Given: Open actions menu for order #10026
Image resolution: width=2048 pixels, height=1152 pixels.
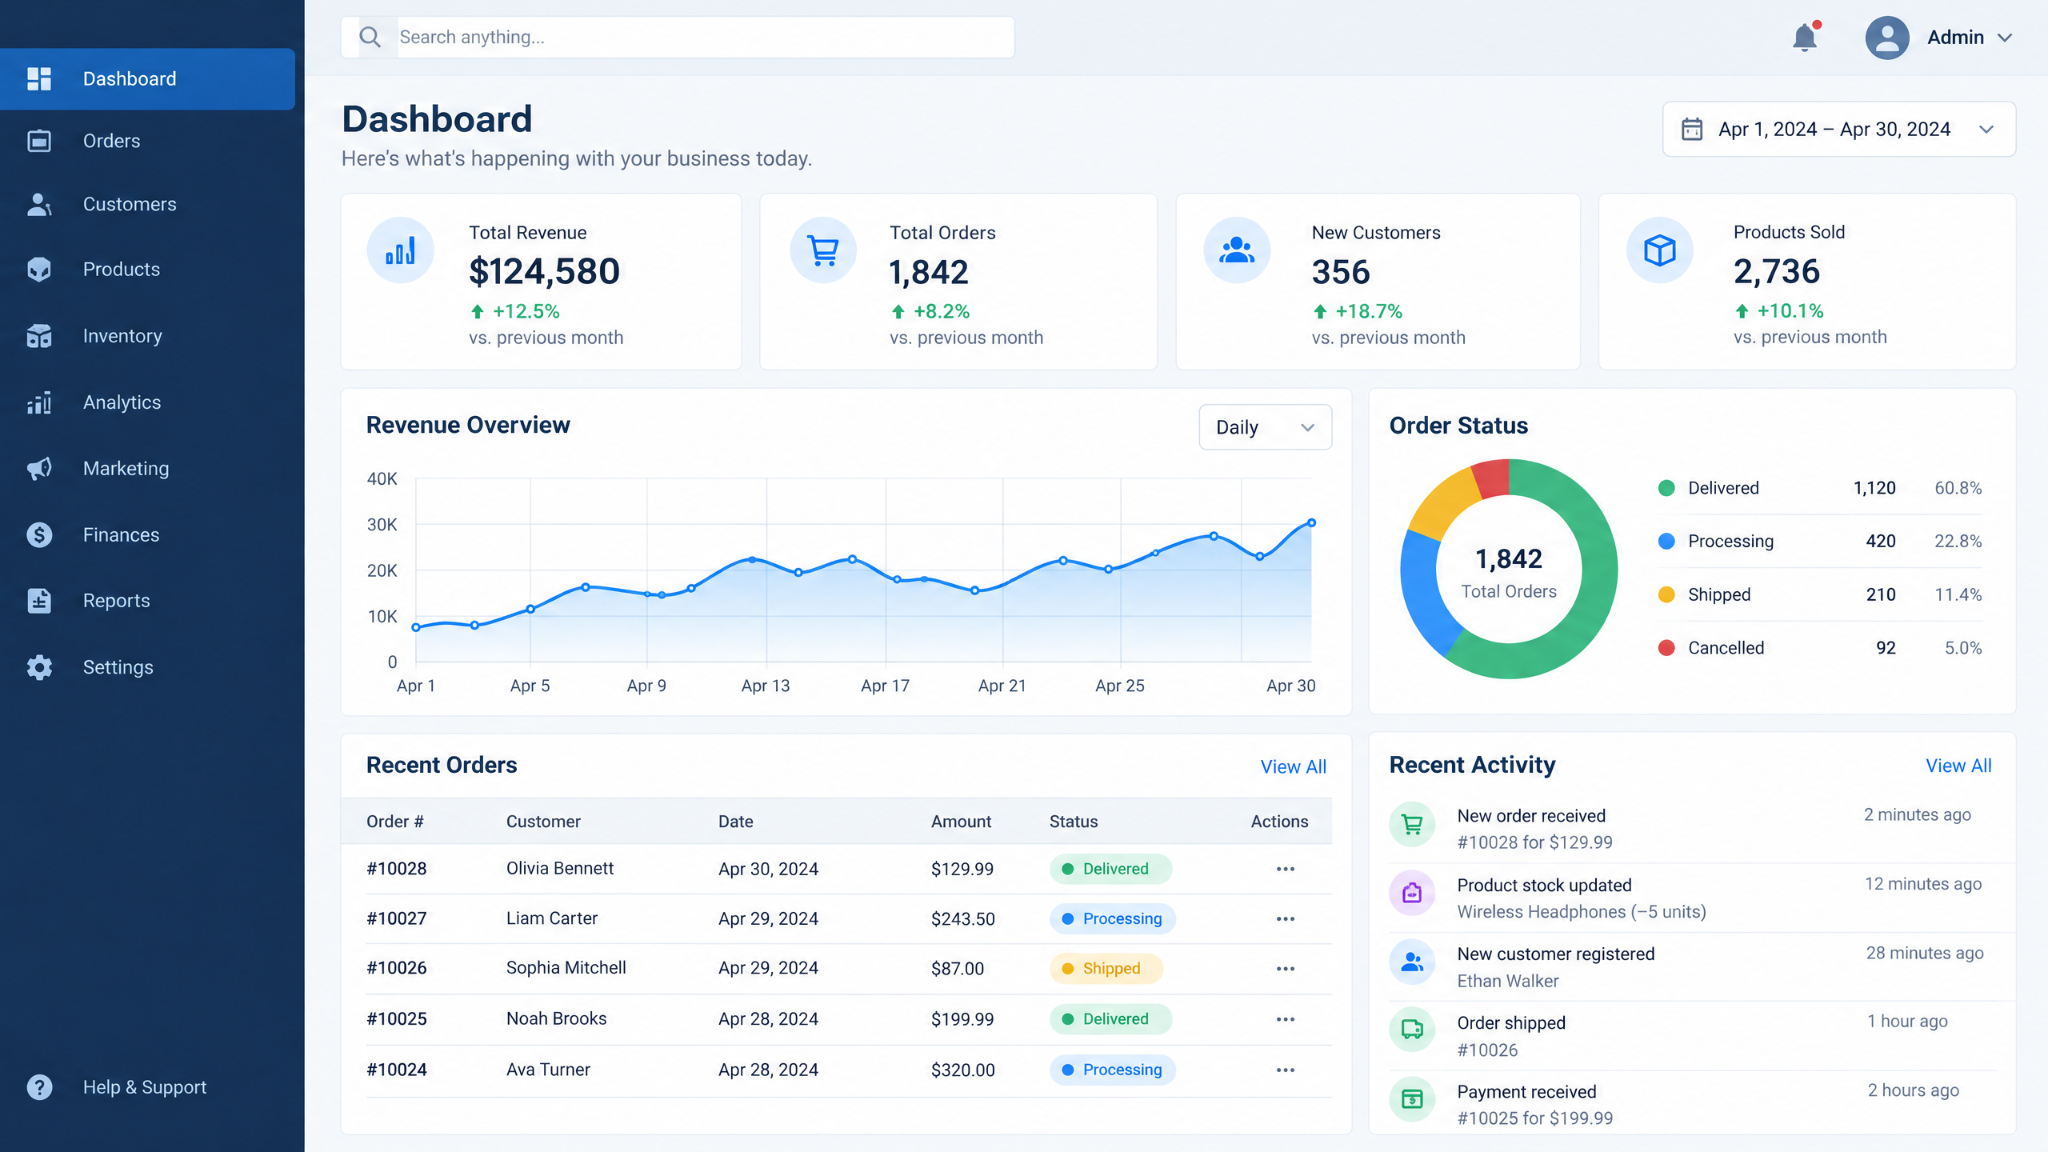Looking at the screenshot, I should click(1285, 969).
